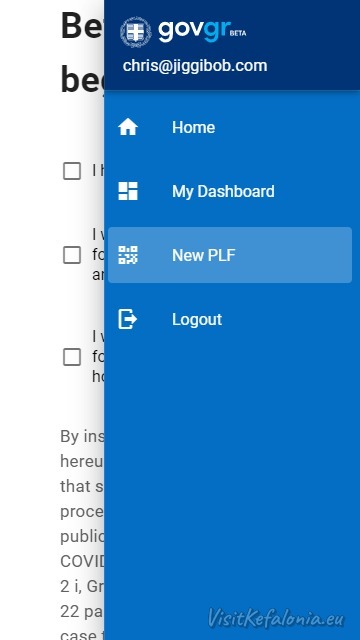The width and height of the screenshot is (360, 640).
Task: Click the Logout exit-arrow icon
Action: click(128, 319)
